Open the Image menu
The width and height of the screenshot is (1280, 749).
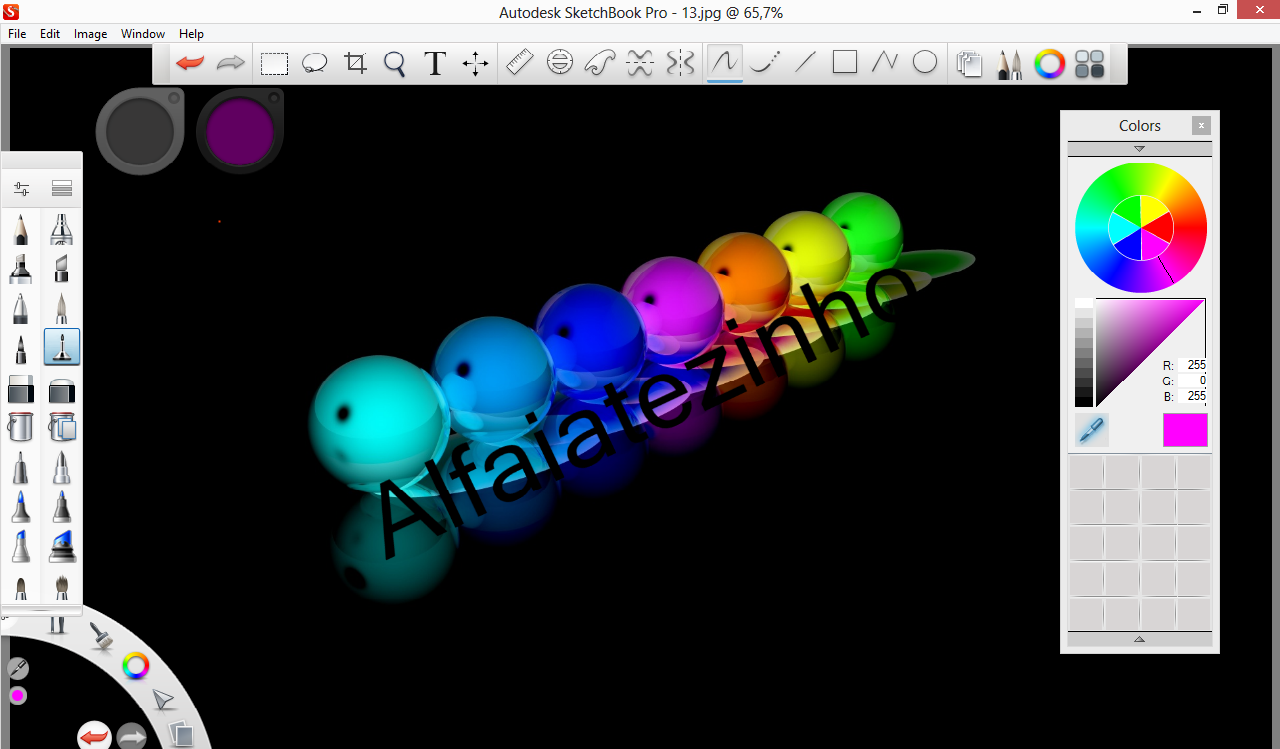tap(90, 33)
